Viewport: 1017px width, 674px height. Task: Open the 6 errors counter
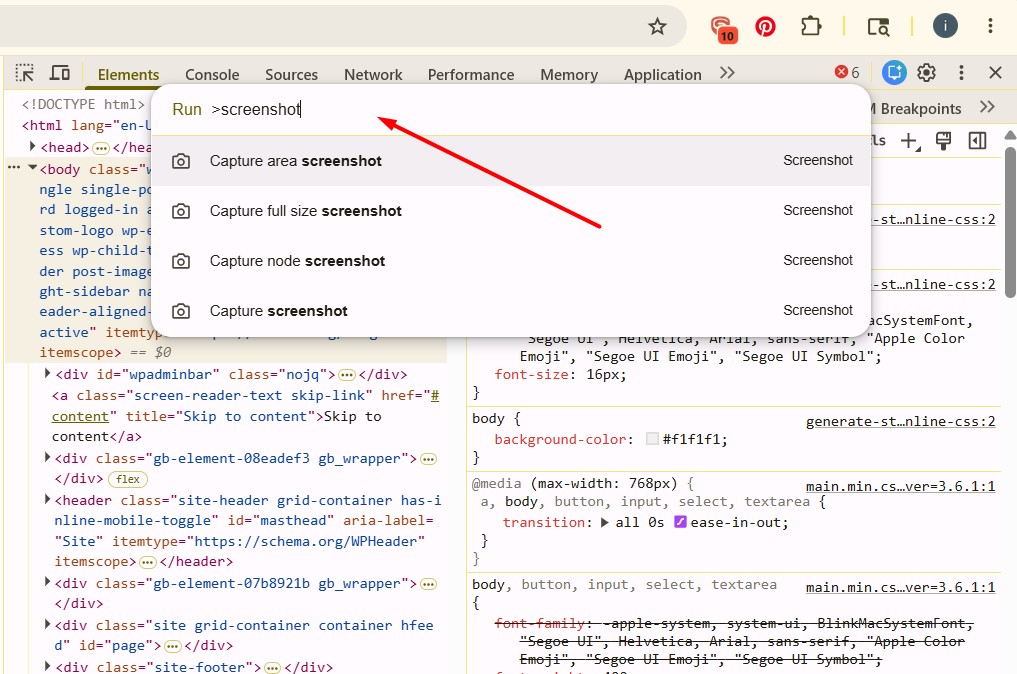[x=847, y=72]
